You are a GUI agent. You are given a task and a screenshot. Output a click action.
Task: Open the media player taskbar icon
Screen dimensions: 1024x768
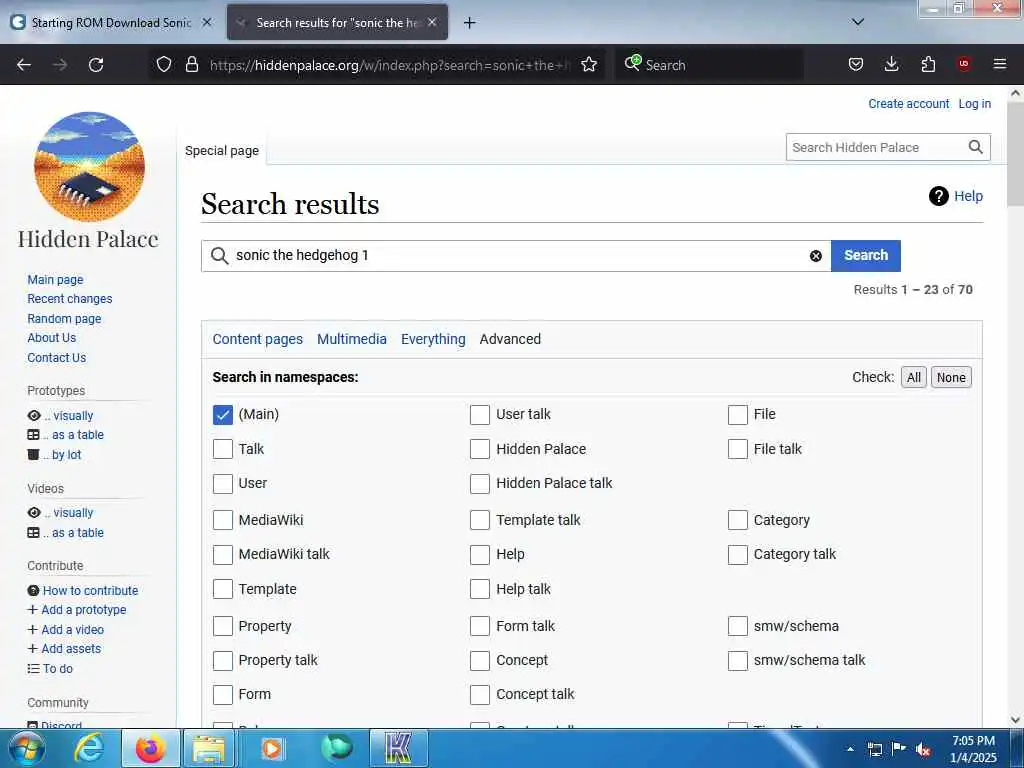272,748
